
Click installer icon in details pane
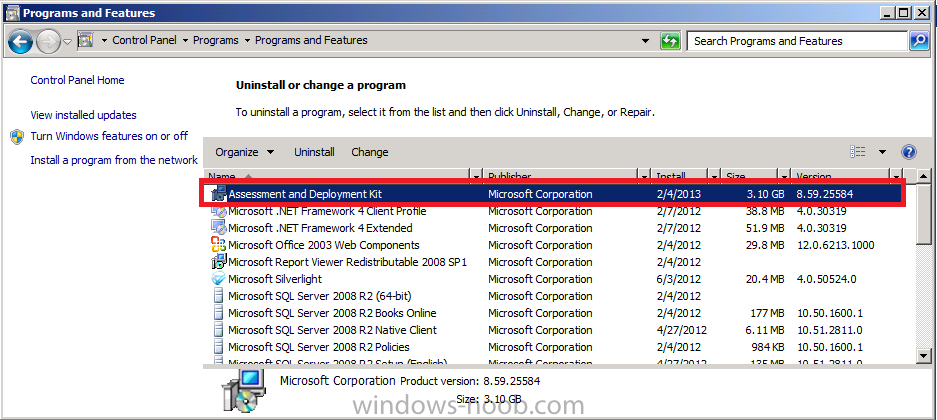click(x=243, y=391)
